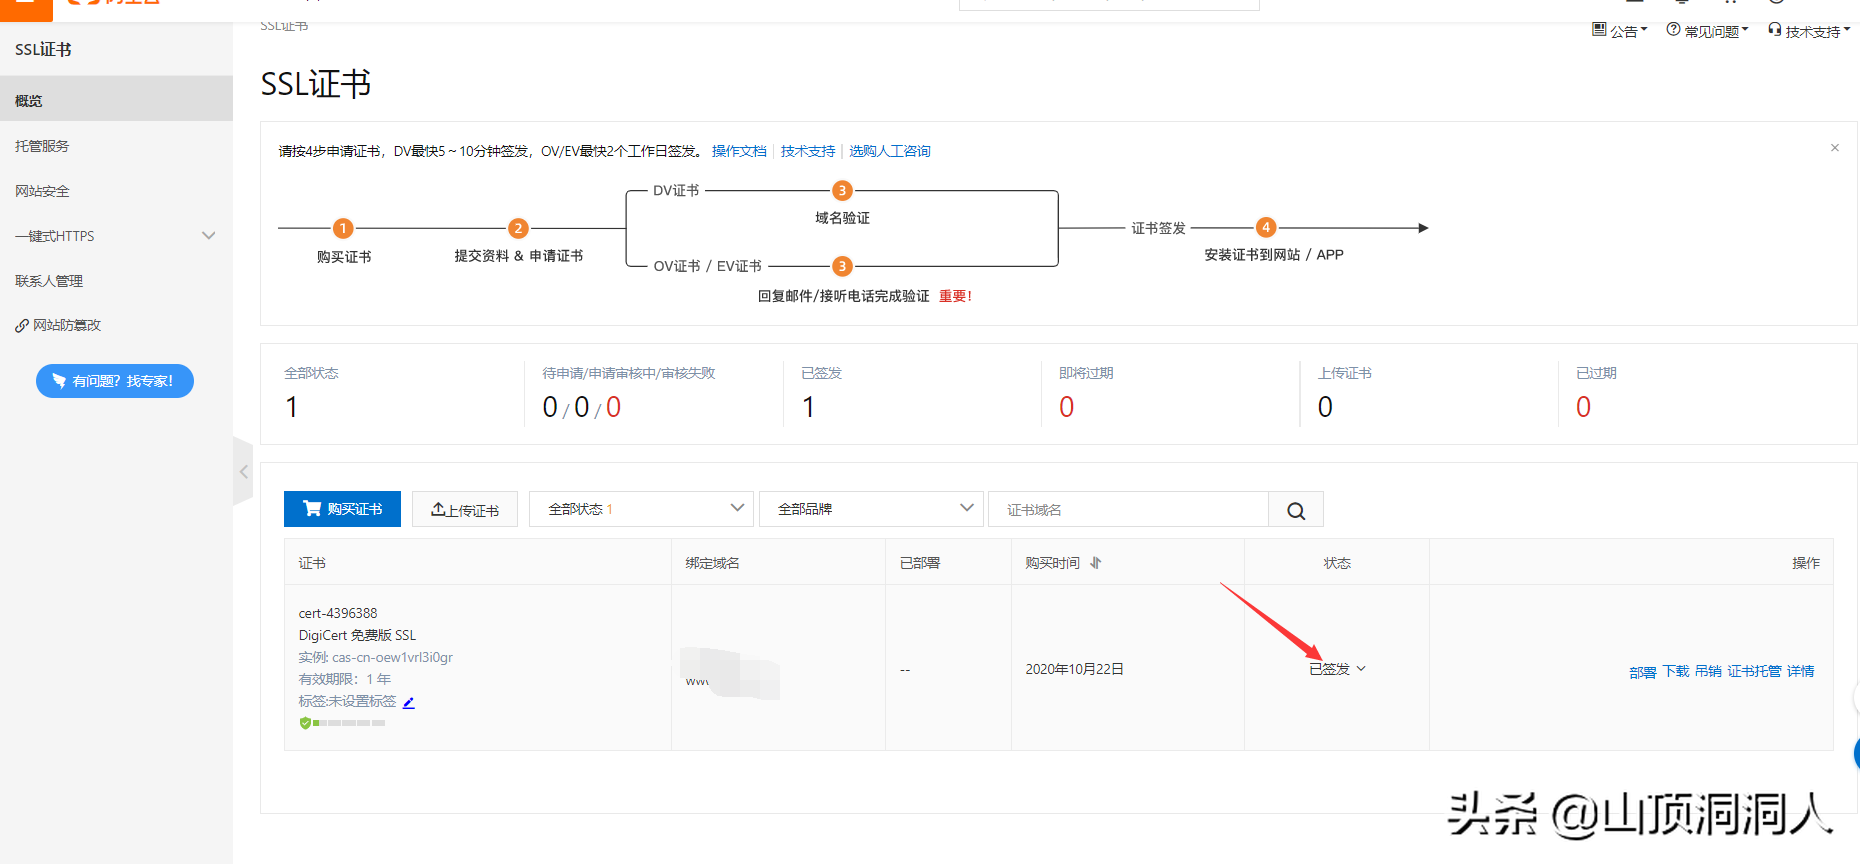Click the 上传证书 button
This screenshot has height=864, width=1860.
465,509
